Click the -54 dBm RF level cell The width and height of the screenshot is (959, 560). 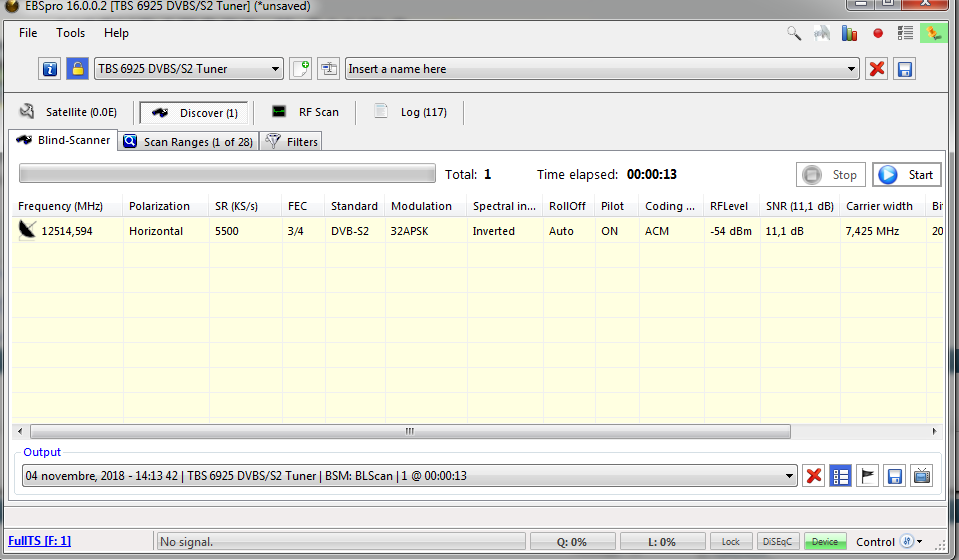pyautogui.click(x=731, y=231)
